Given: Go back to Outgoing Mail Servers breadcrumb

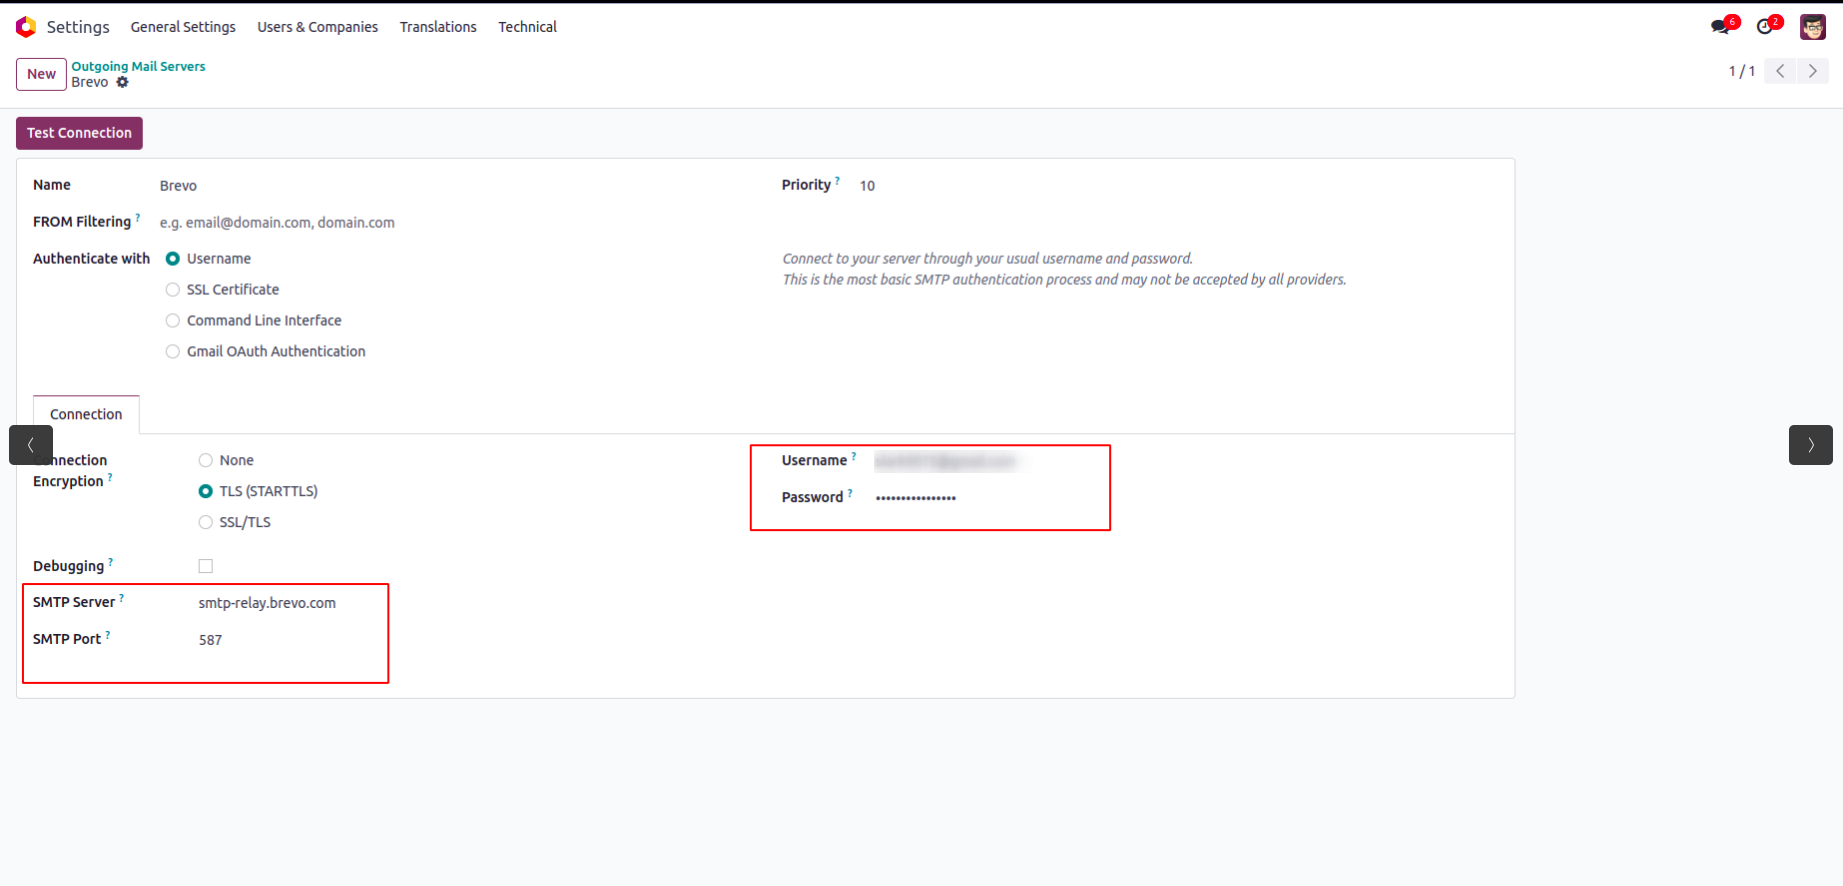Looking at the screenshot, I should [138, 66].
